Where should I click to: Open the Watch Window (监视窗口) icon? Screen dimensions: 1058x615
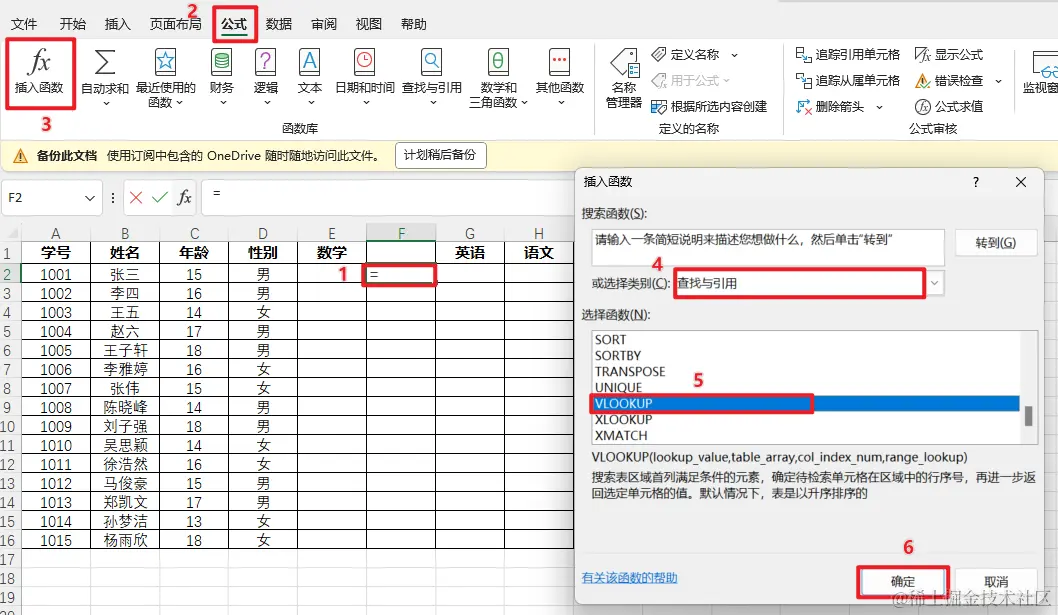(1043, 64)
